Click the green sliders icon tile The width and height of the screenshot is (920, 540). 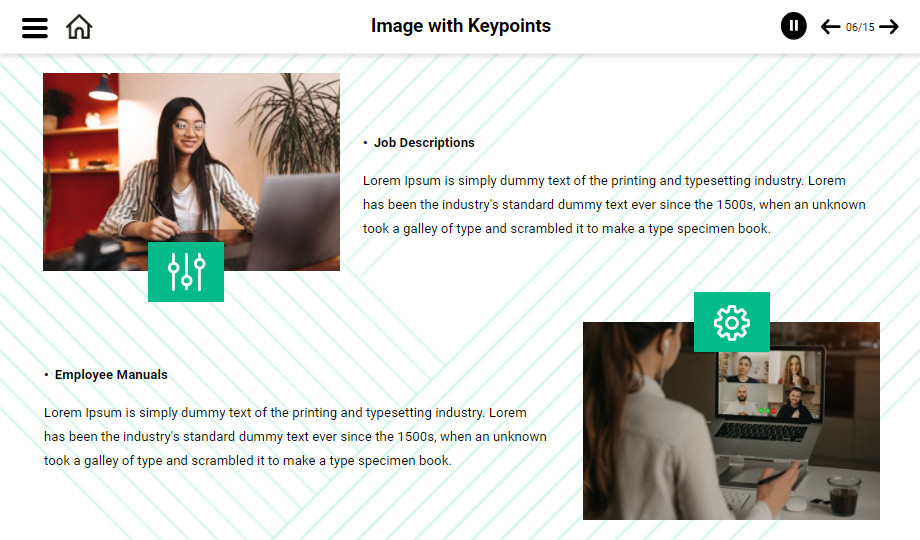(x=186, y=272)
